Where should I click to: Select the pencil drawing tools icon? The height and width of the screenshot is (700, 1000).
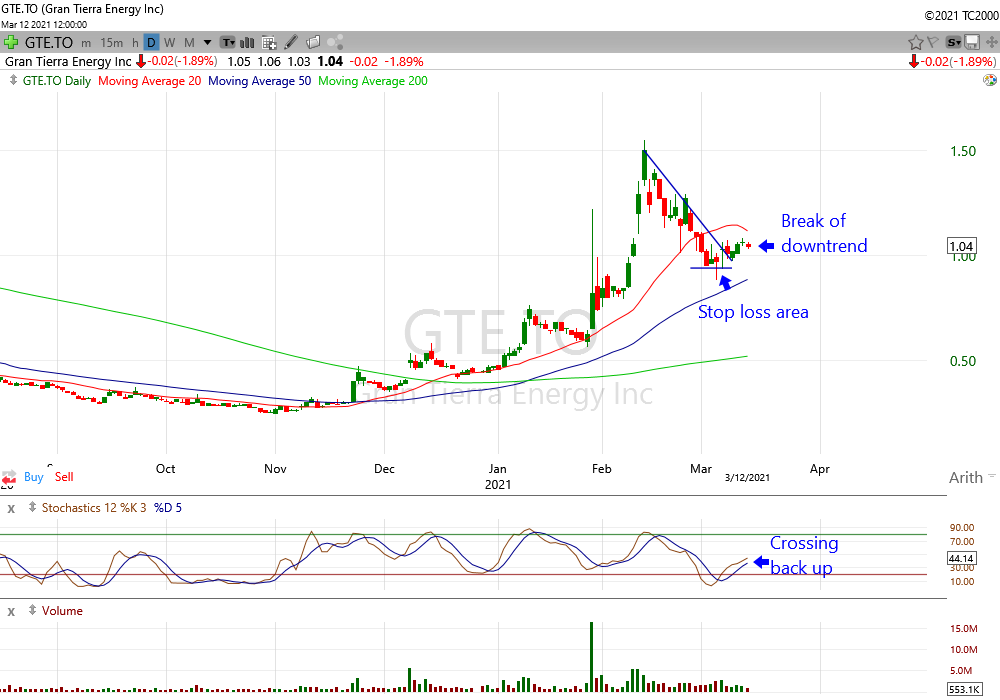click(291, 43)
